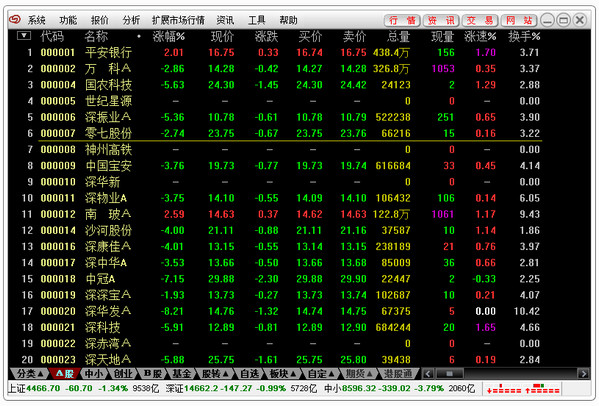Expand the 板块▲ tab menu
599x406 pixels.
[x=283, y=374]
